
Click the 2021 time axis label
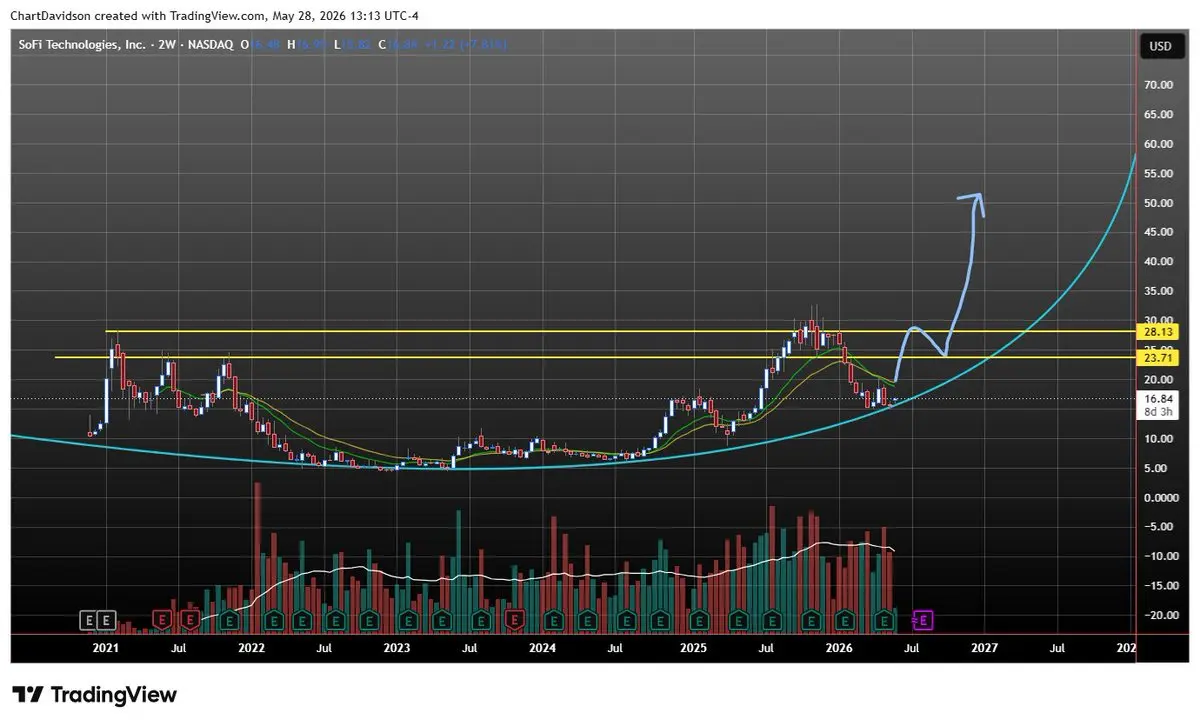point(105,648)
